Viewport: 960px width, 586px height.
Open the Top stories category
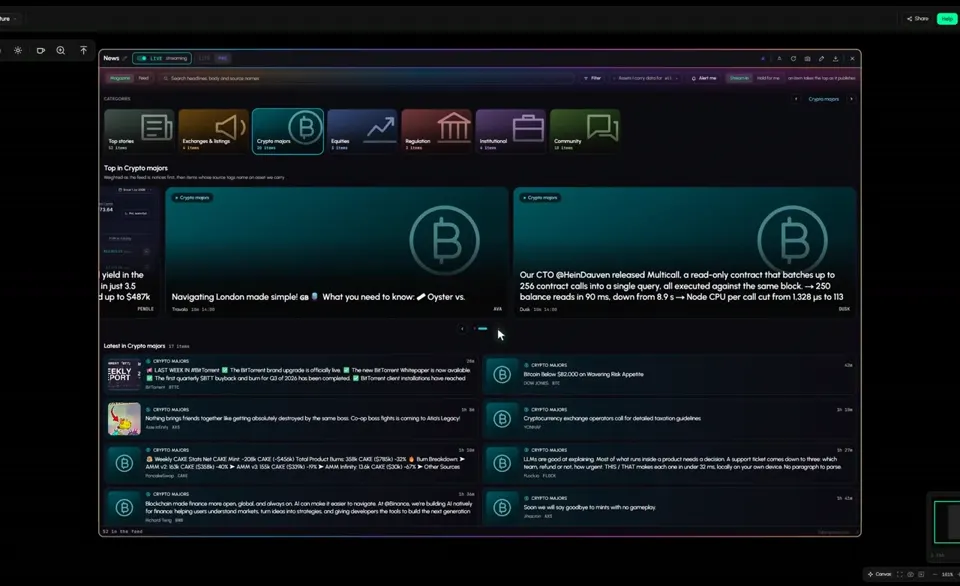coord(139,131)
